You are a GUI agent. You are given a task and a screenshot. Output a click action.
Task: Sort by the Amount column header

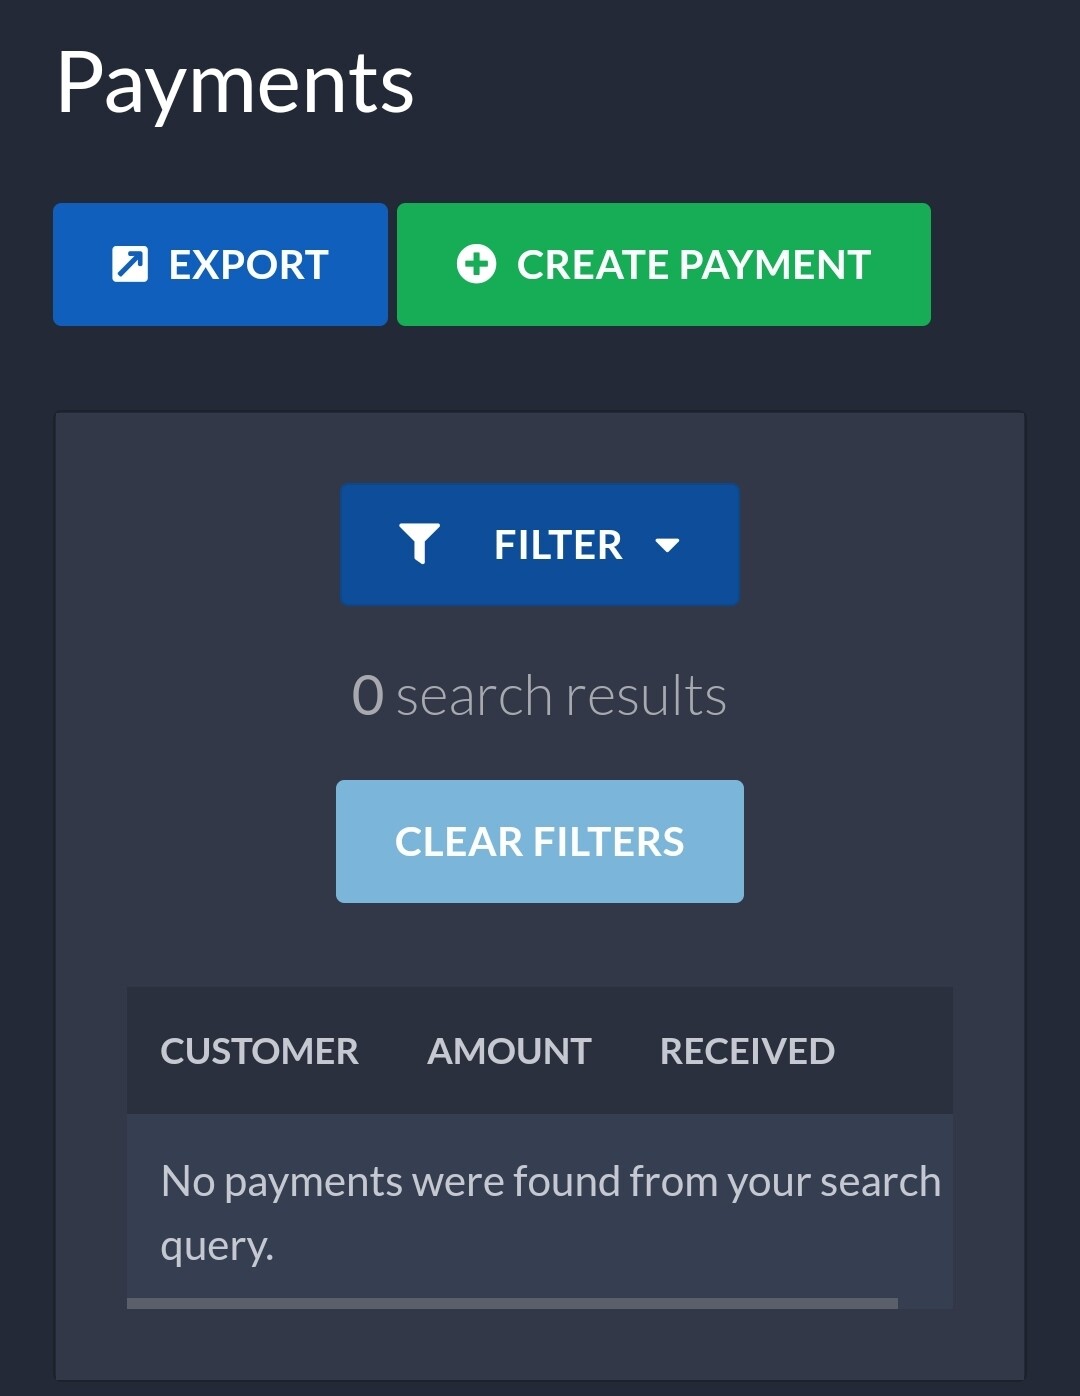click(x=510, y=1051)
